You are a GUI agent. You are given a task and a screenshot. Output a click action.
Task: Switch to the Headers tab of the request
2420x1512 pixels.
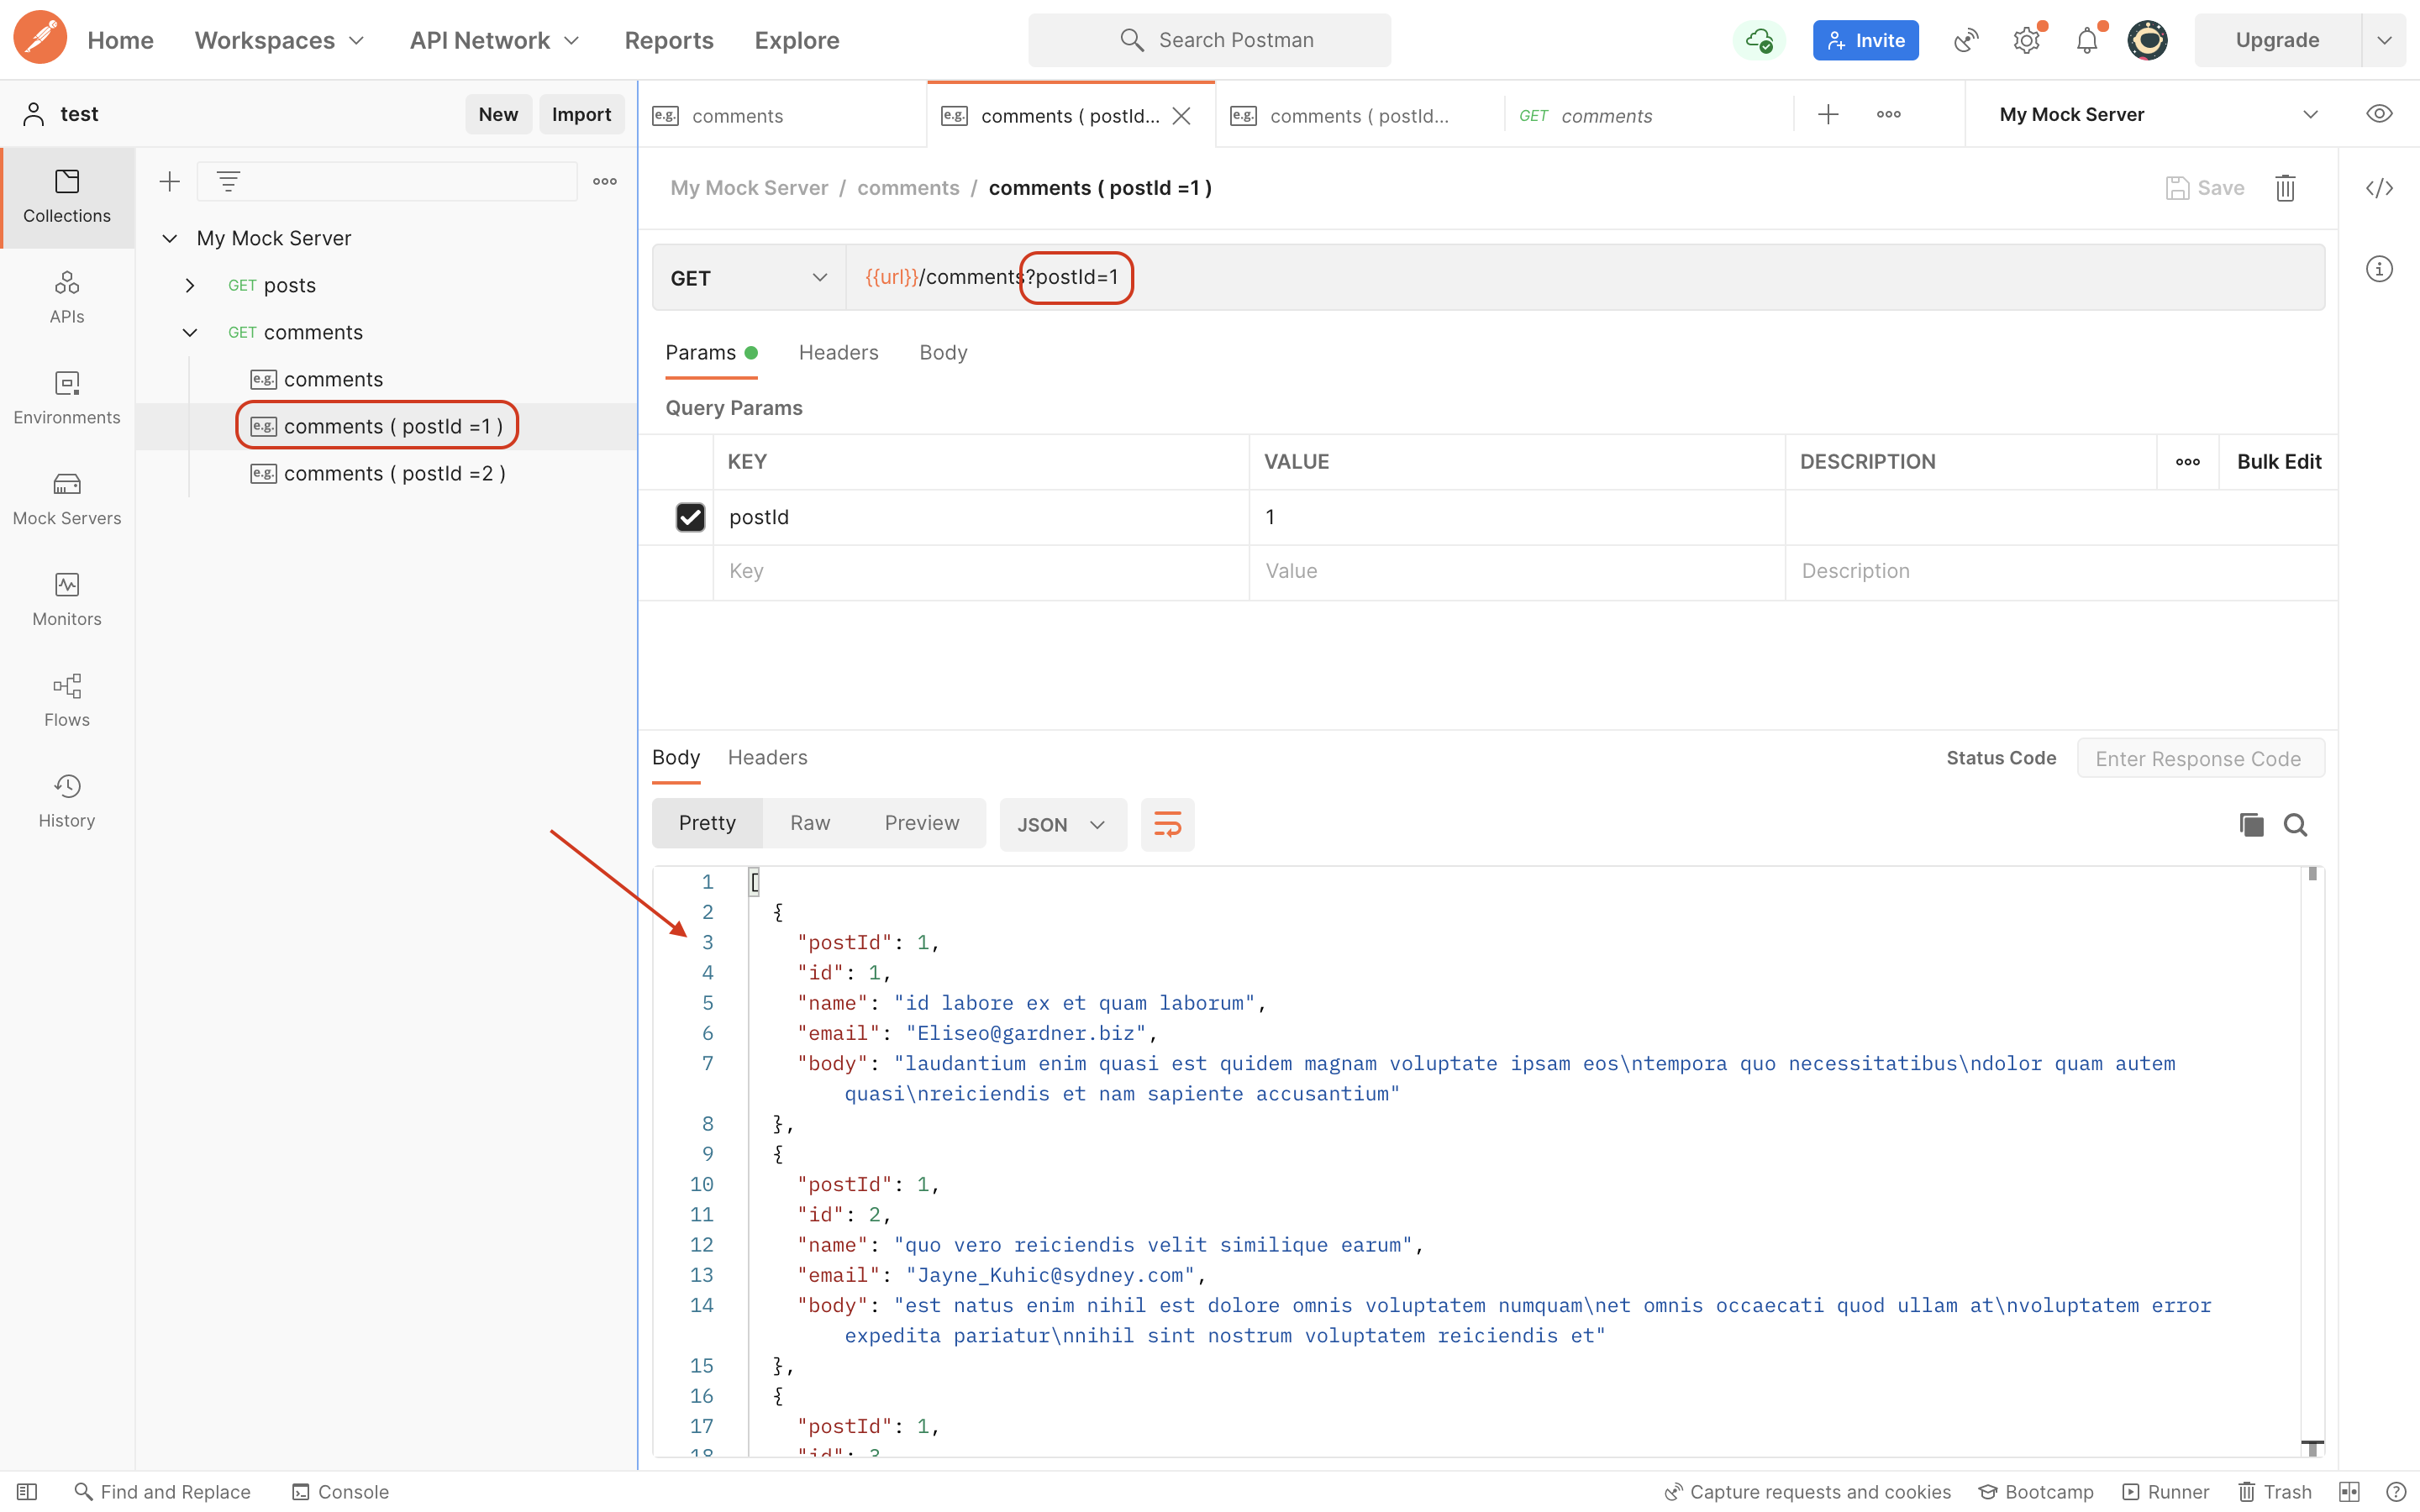click(x=838, y=352)
